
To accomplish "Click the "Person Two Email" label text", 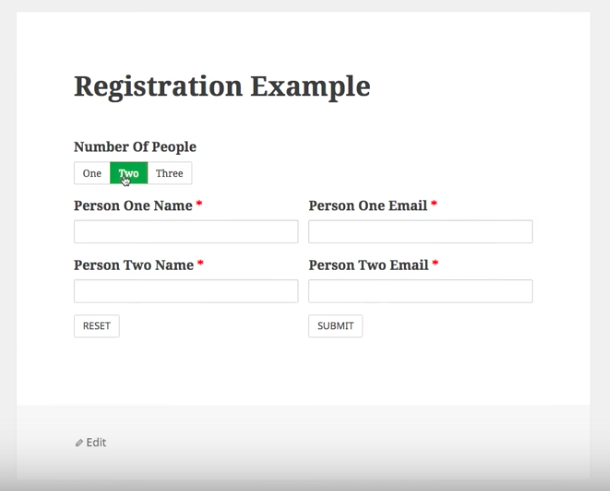I will pyautogui.click(x=368, y=265).
